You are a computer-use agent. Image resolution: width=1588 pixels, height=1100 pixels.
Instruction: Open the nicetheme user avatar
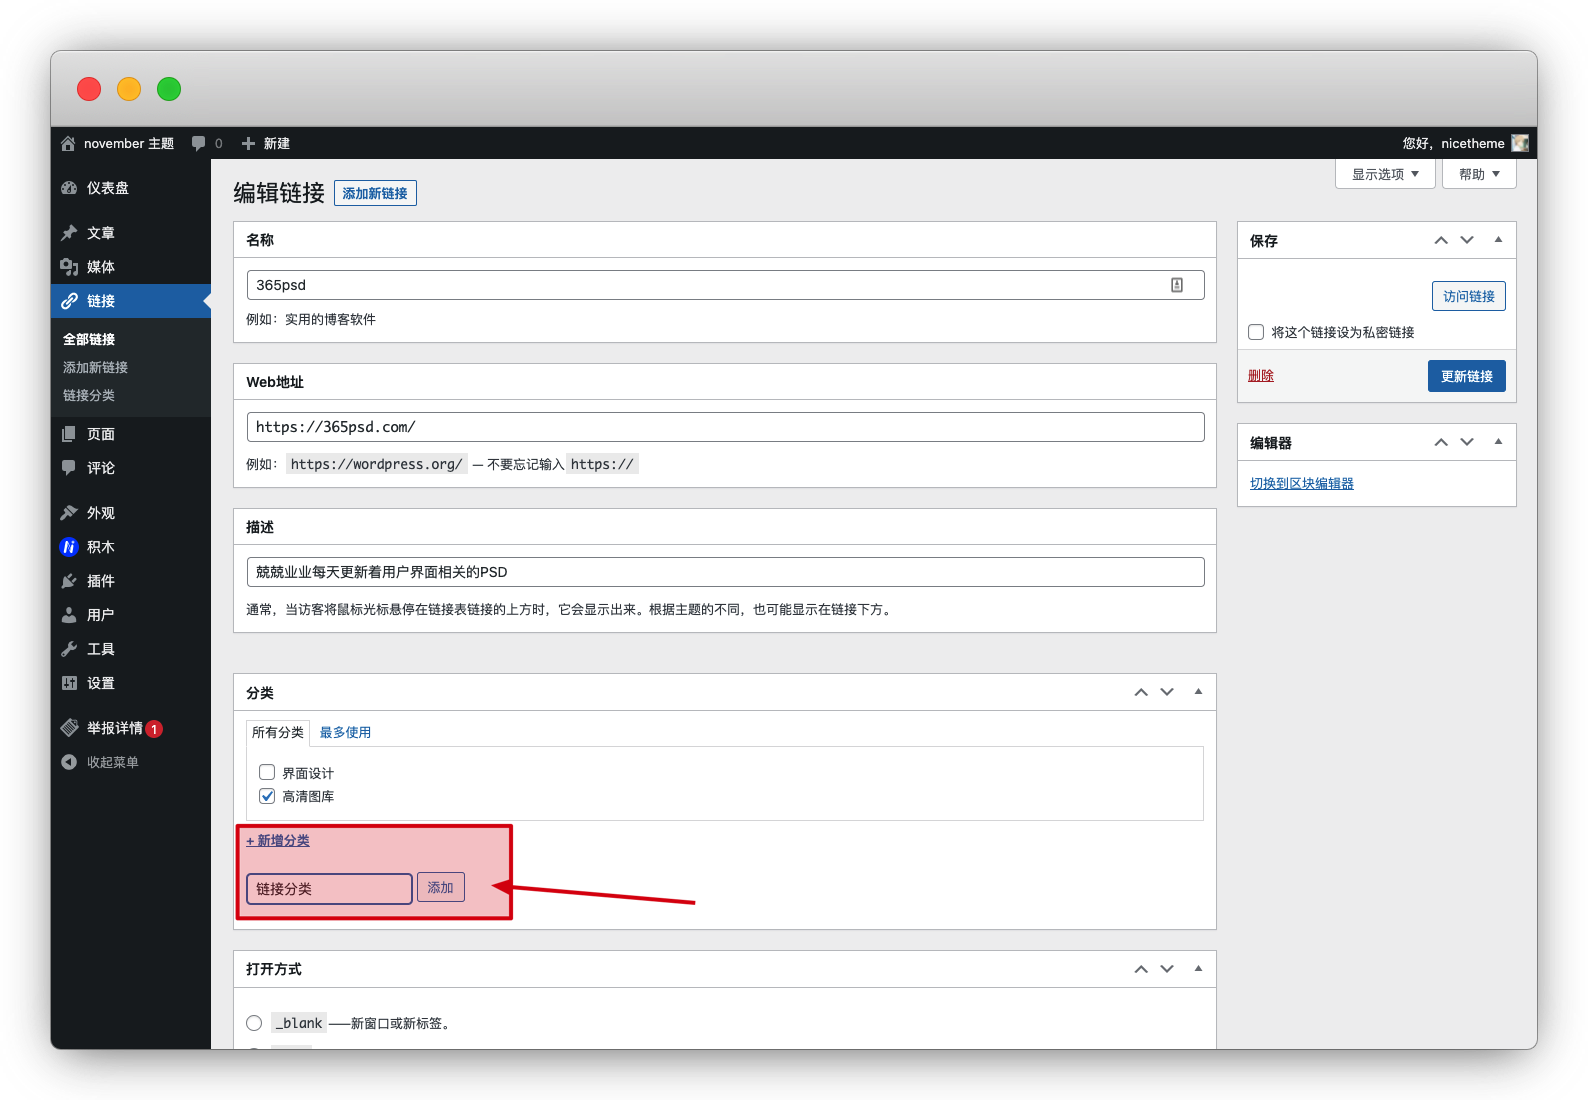(1520, 143)
